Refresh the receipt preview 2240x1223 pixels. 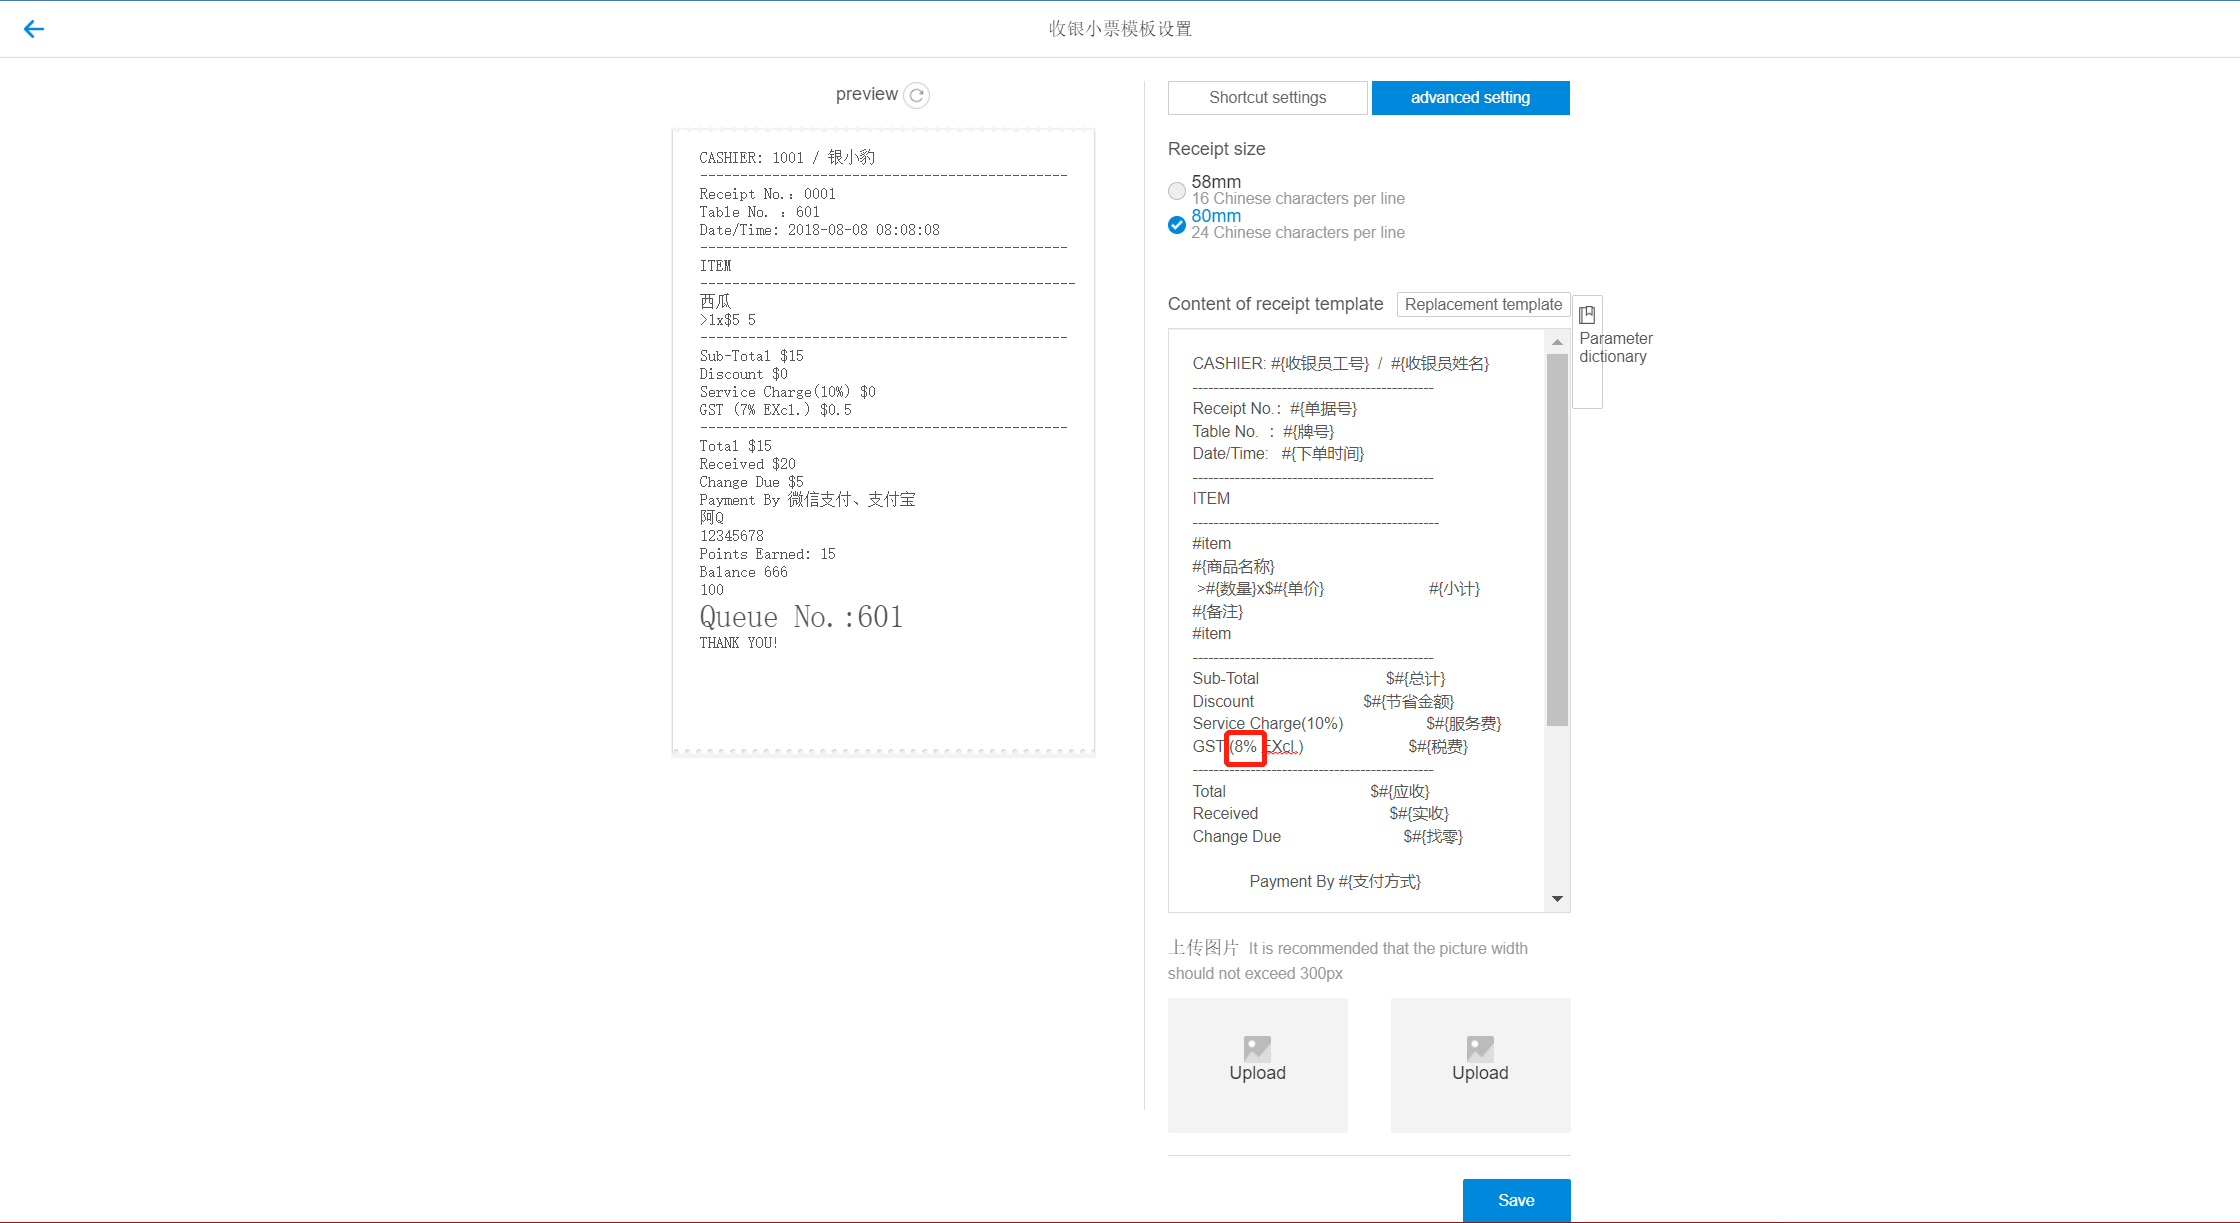point(916,95)
